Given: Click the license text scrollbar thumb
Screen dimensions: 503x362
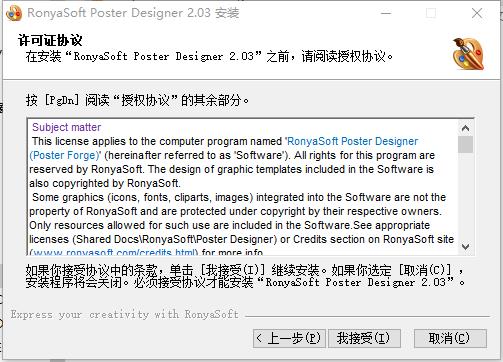Looking at the screenshot, I should click(465, 144).
